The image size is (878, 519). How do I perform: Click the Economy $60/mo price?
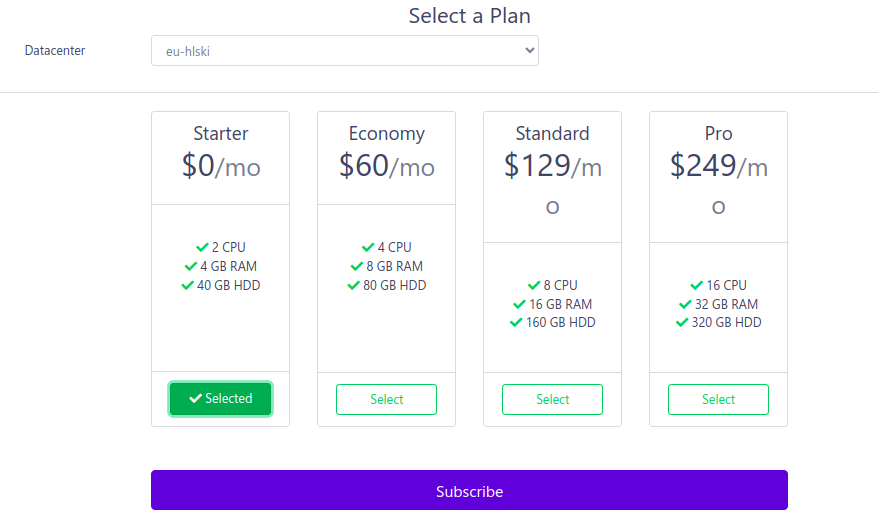386,165
